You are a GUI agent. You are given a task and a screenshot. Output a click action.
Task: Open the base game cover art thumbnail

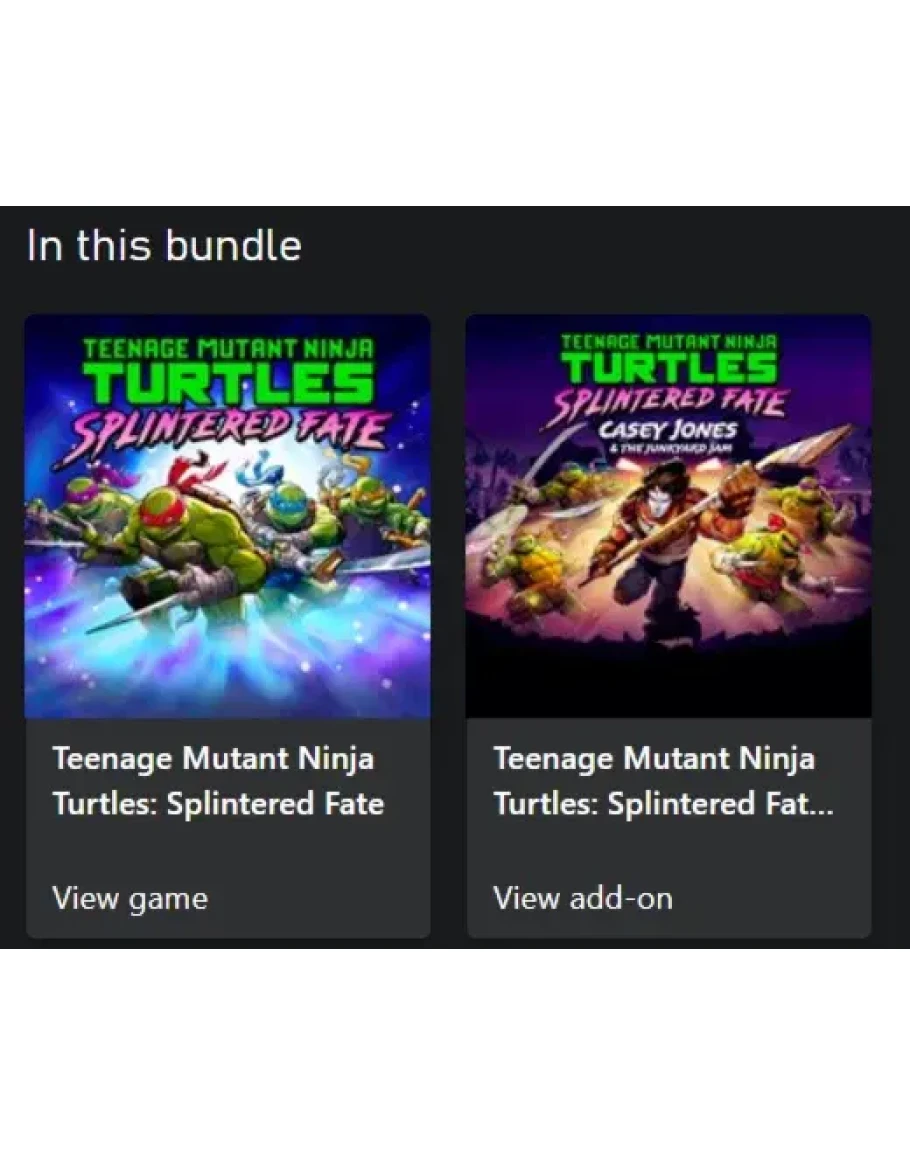(227, 600)
